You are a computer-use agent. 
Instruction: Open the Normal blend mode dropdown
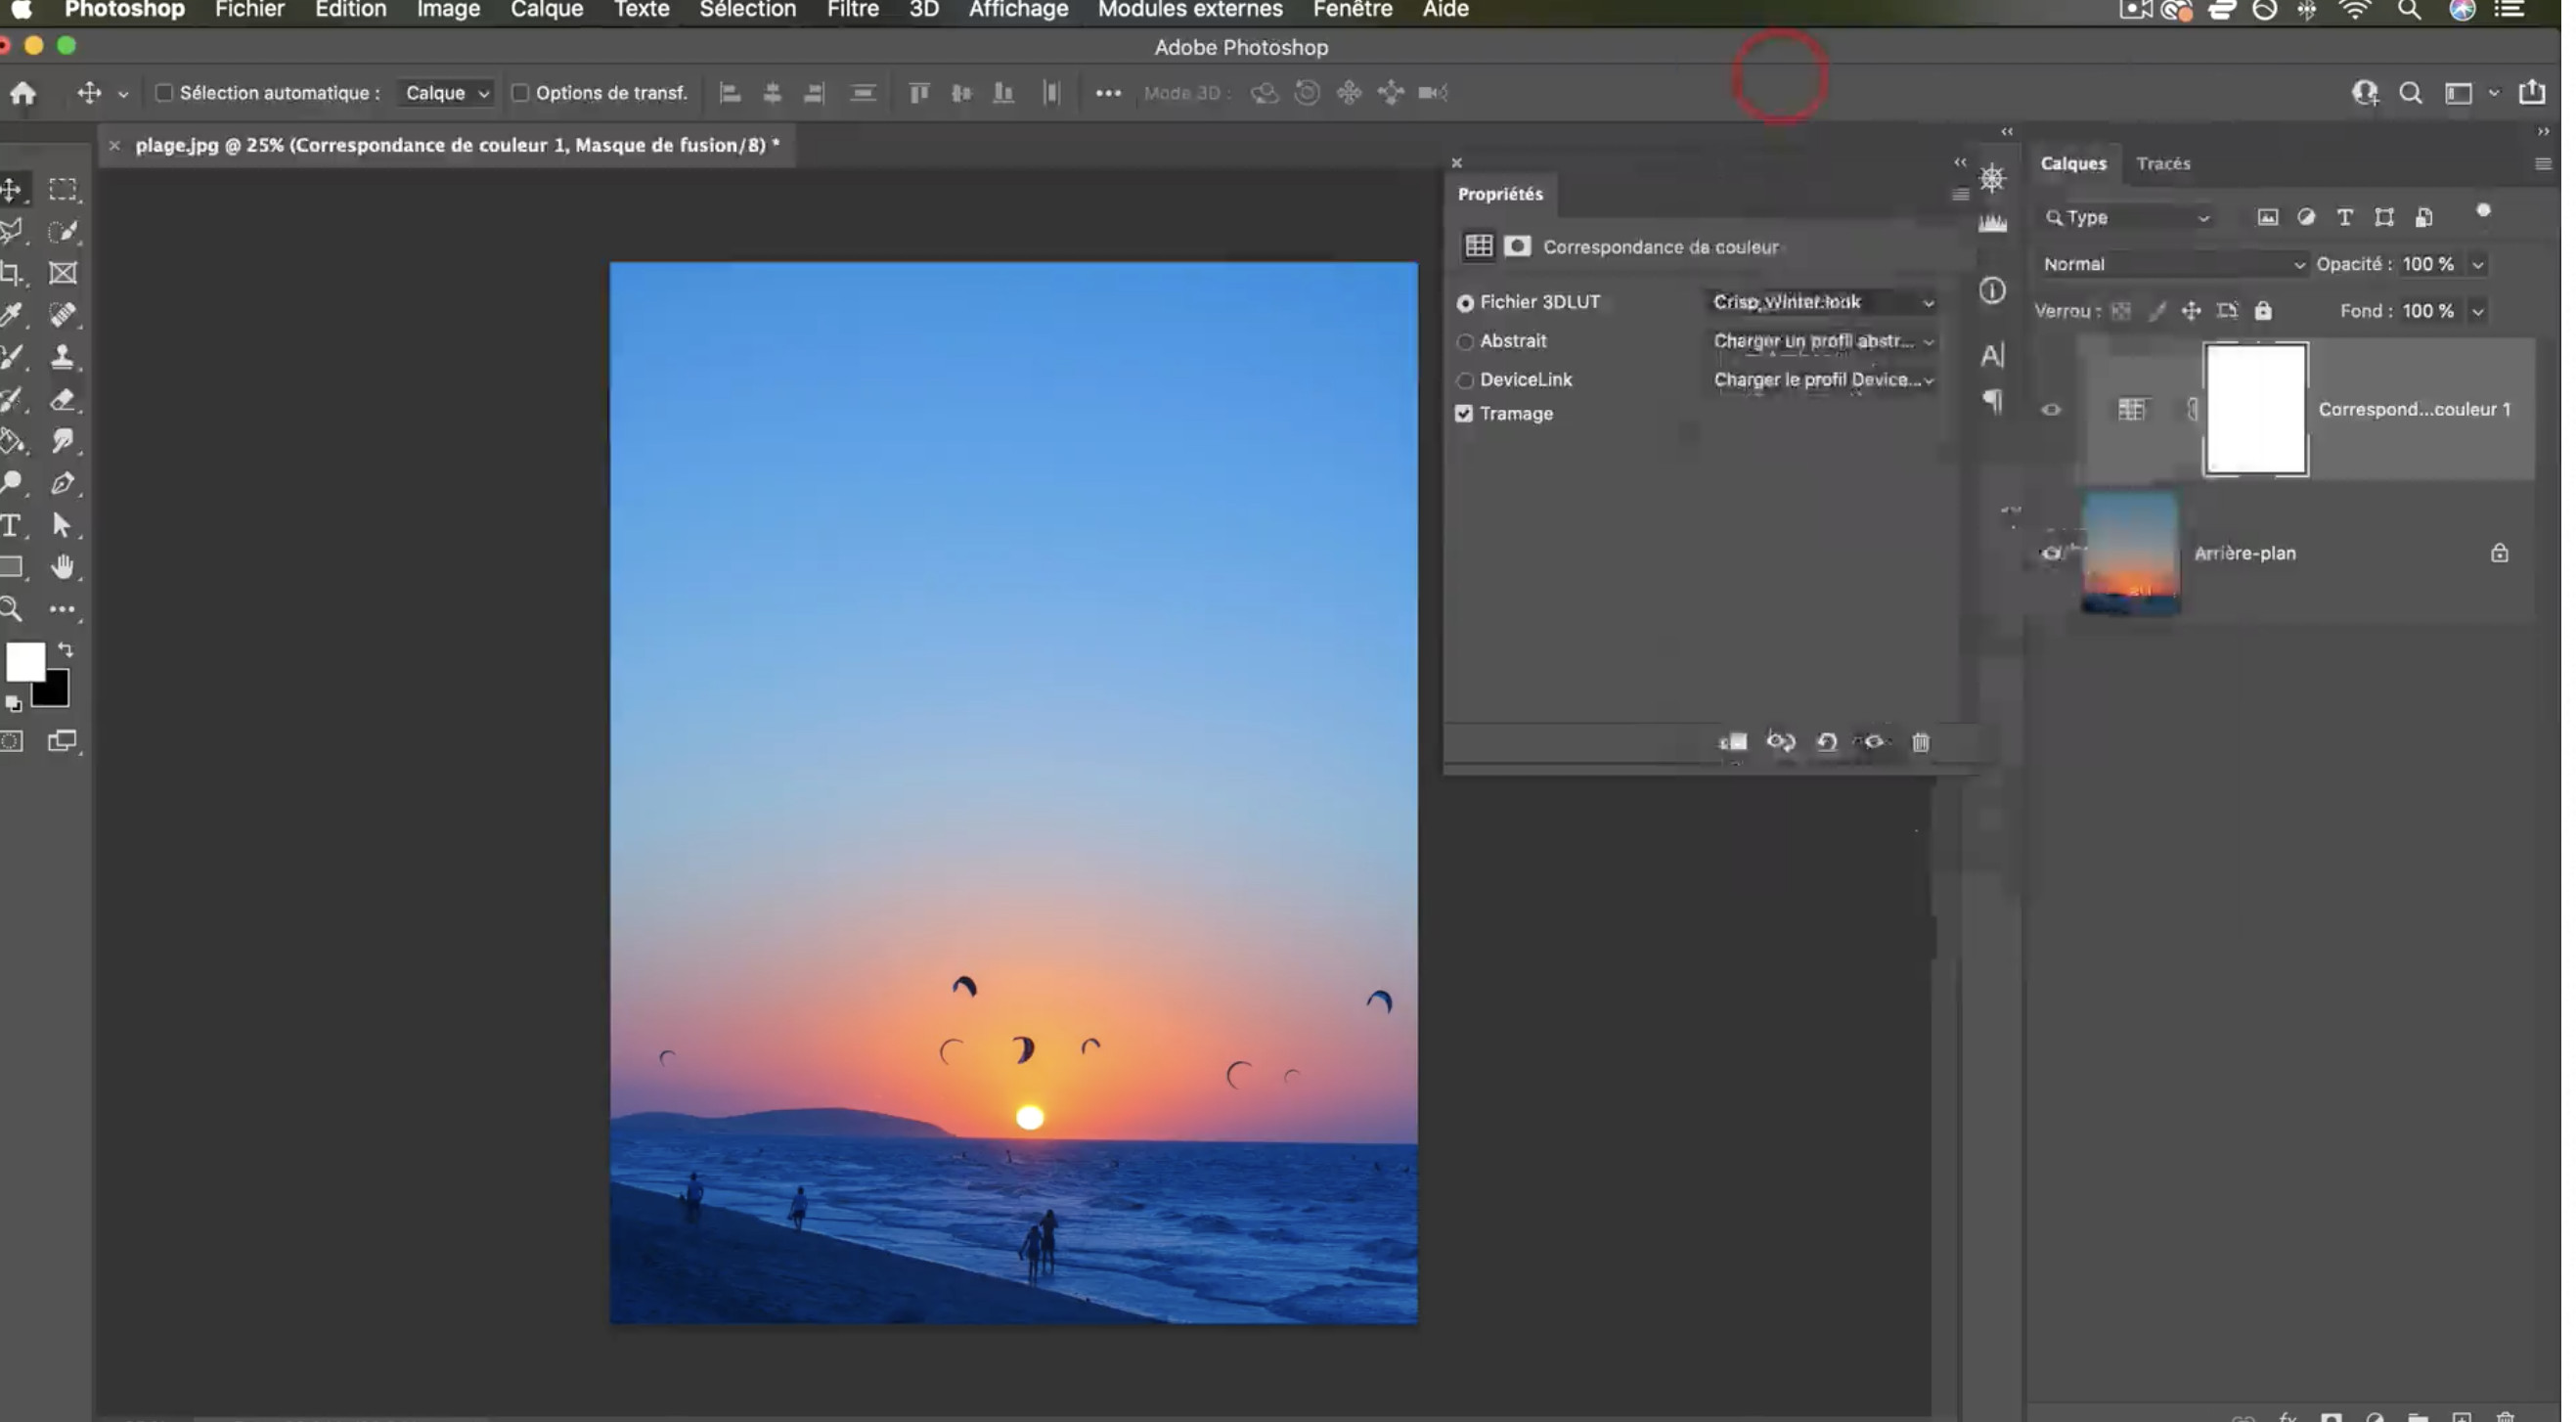point(2172,264)
